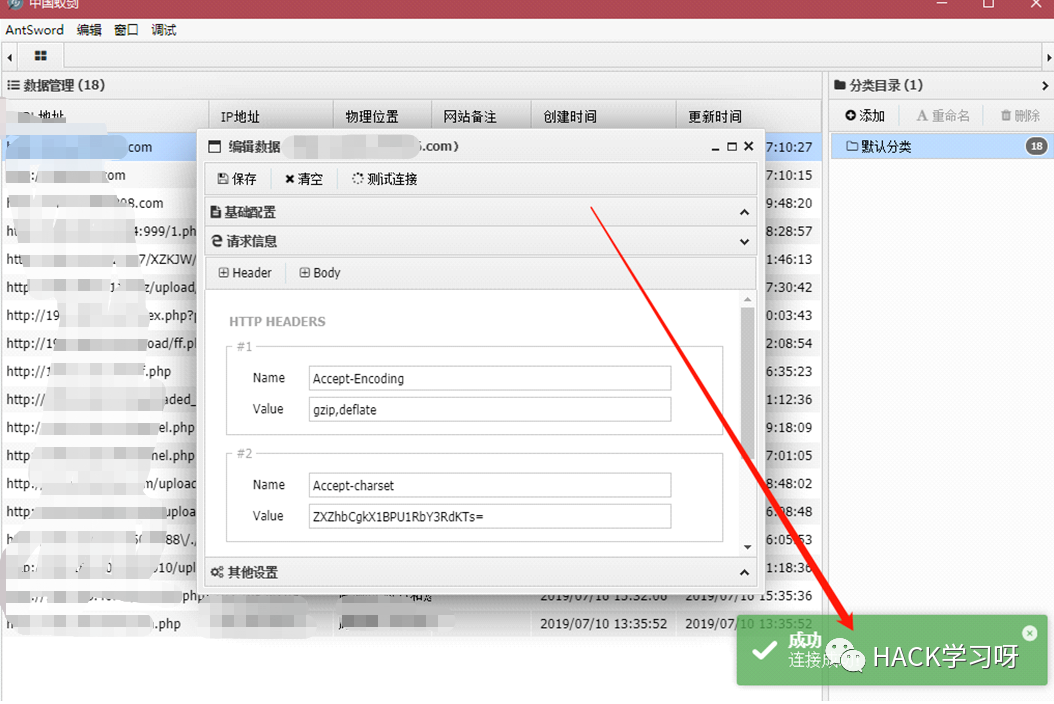Image resolution: width=1054 pixels, height=704 pixels.
Task: Click 添加 to add a category
Action: pyautogui.click(x=865, y=116)
